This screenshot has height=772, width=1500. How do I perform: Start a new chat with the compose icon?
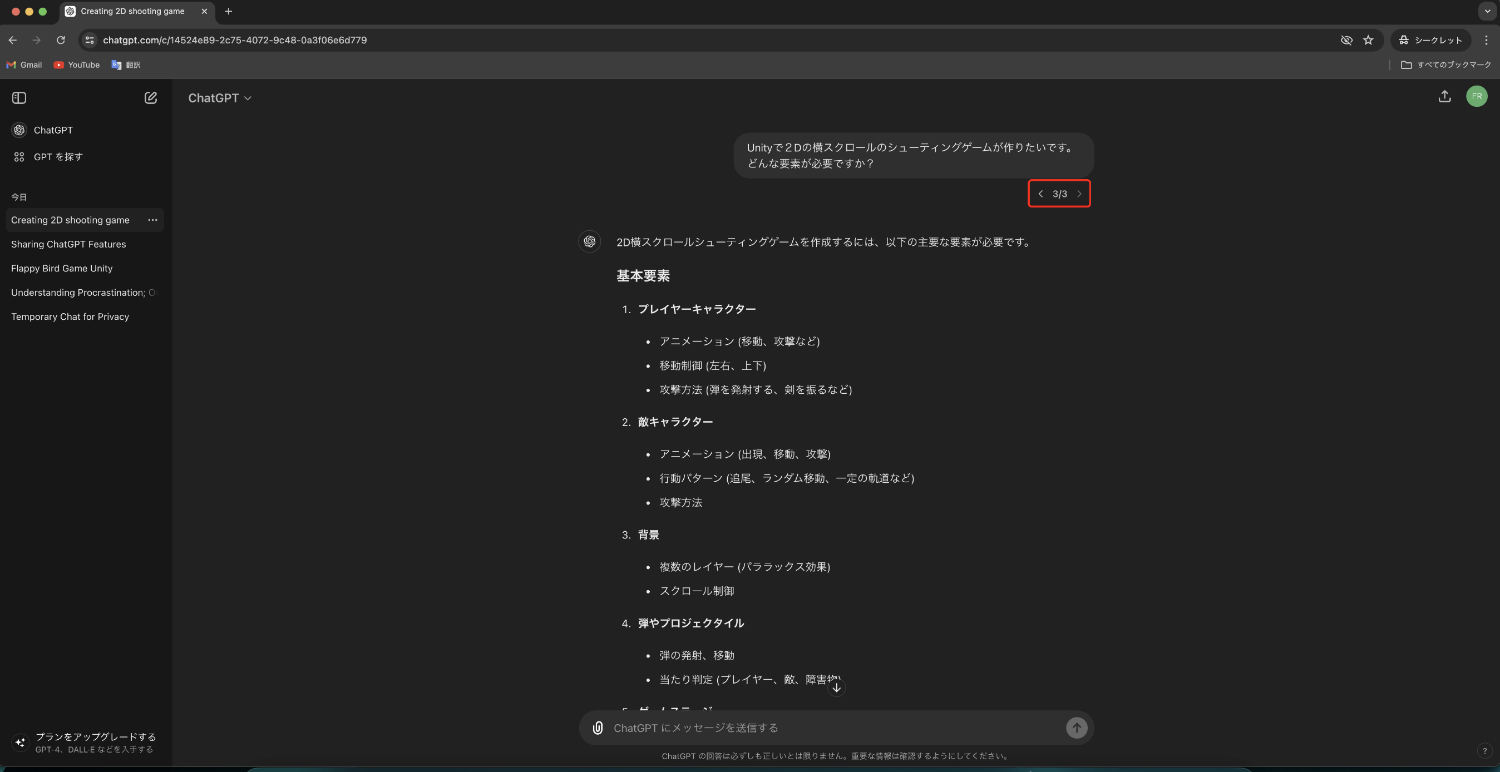tap(151, 98)
